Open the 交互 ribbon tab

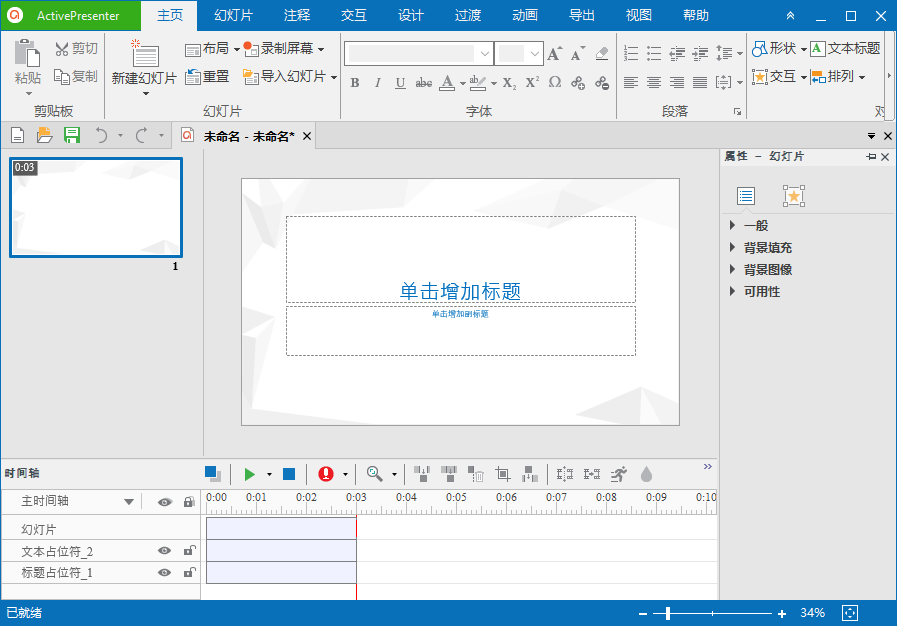pos(354,15)
